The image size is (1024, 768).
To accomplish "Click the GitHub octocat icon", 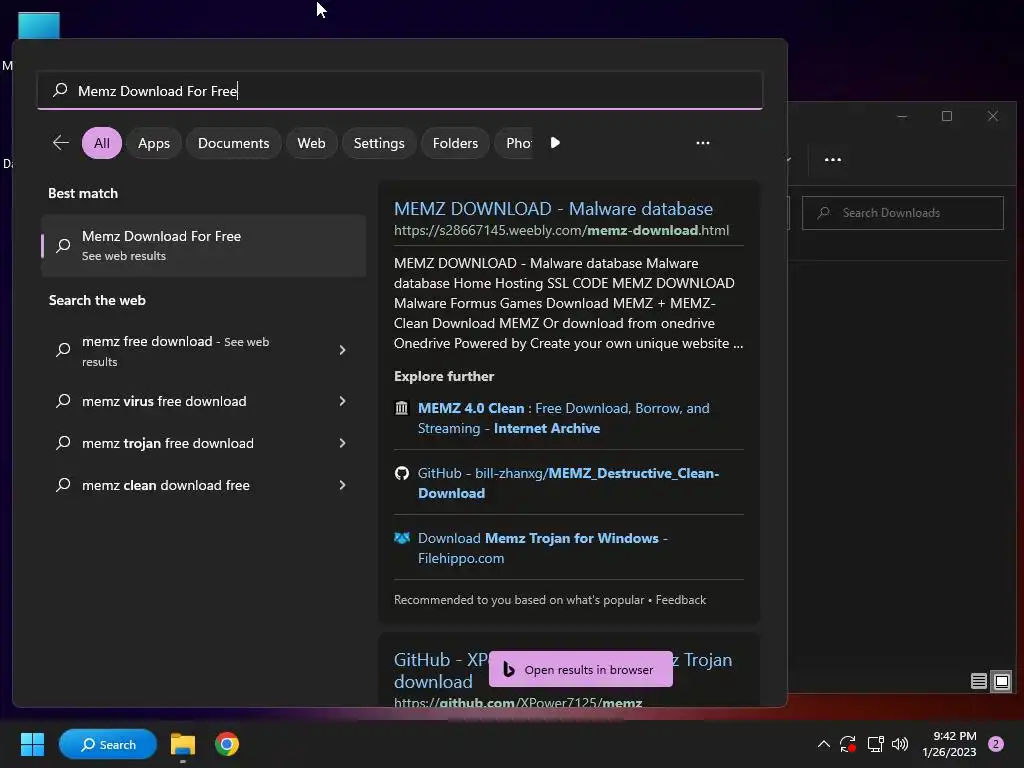I will click(402, 473).
